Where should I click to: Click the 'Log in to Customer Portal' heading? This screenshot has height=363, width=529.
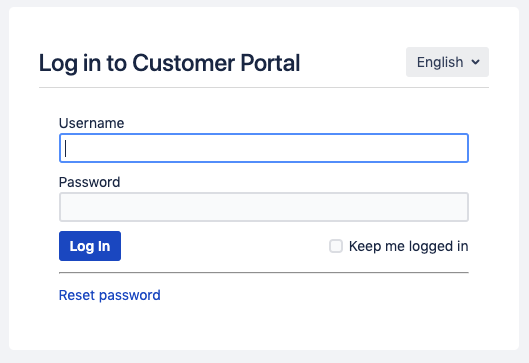[169, 63]
